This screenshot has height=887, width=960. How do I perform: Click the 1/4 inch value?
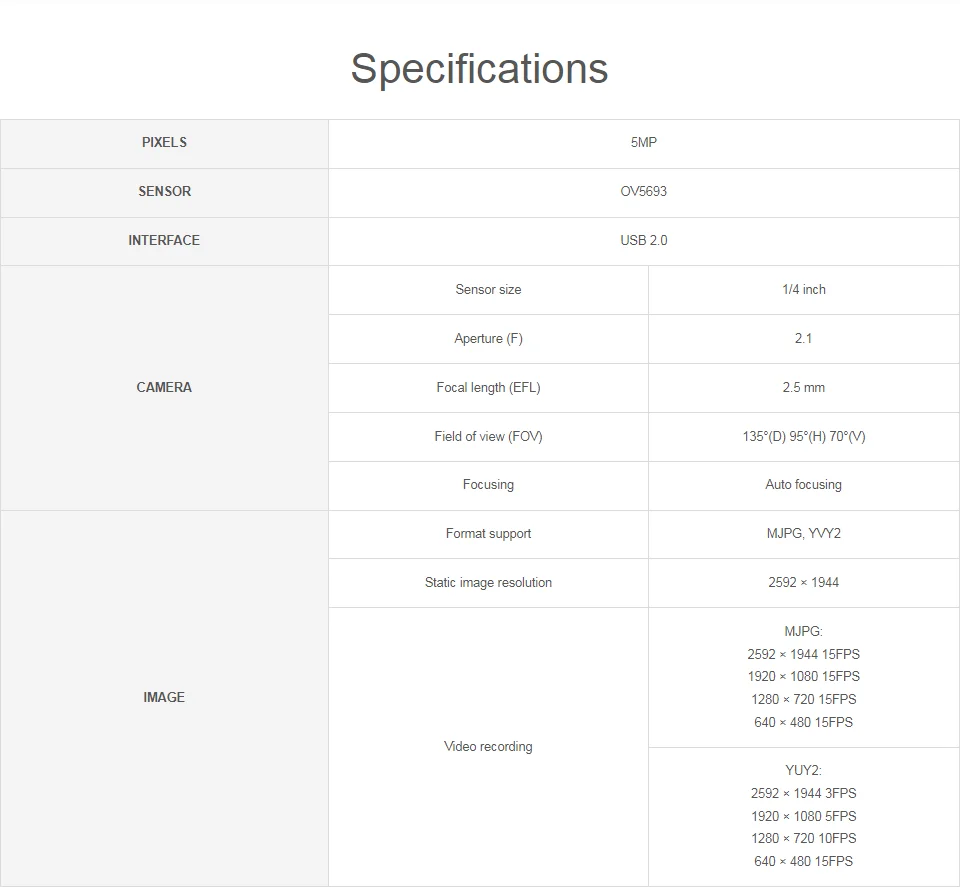803,290
